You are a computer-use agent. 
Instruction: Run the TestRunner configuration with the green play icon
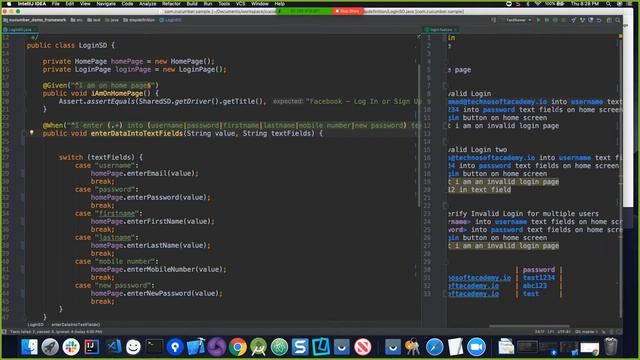538,20
